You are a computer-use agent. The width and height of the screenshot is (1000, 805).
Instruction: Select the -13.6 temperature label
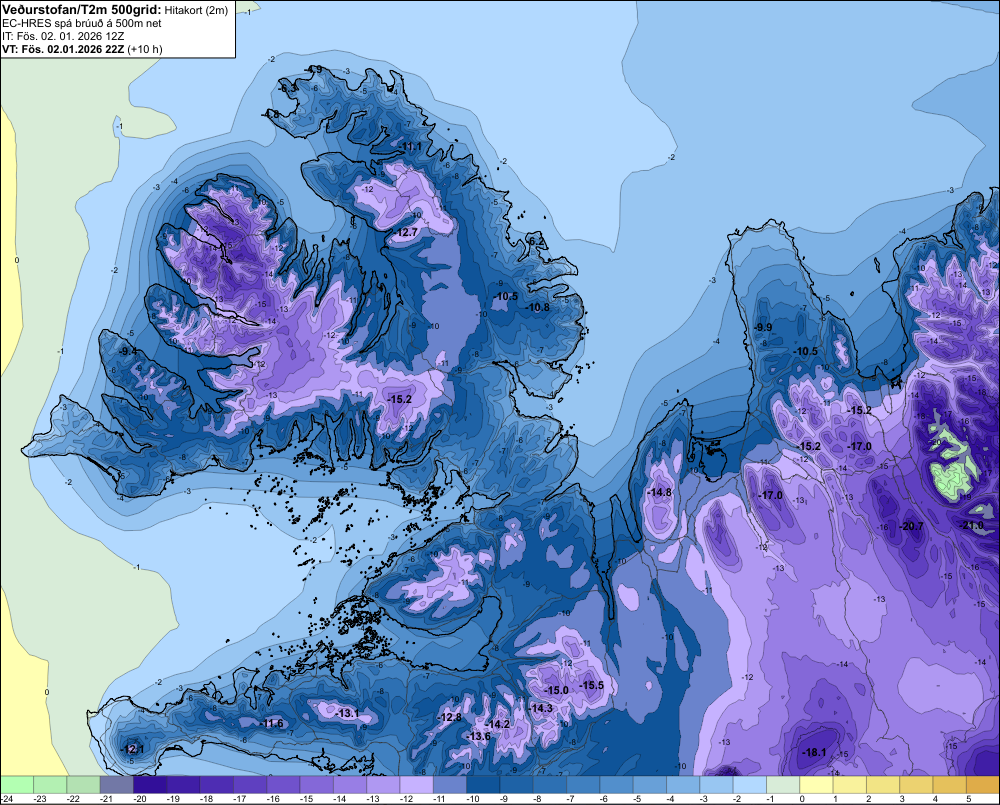click(479, 736)
